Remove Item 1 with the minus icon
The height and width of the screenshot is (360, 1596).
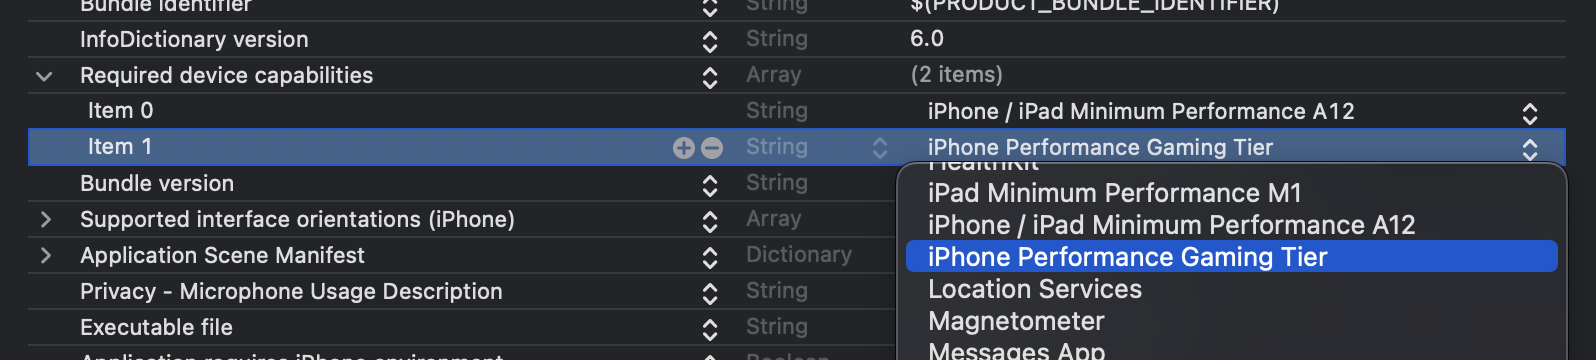click(x=712, y=148)
